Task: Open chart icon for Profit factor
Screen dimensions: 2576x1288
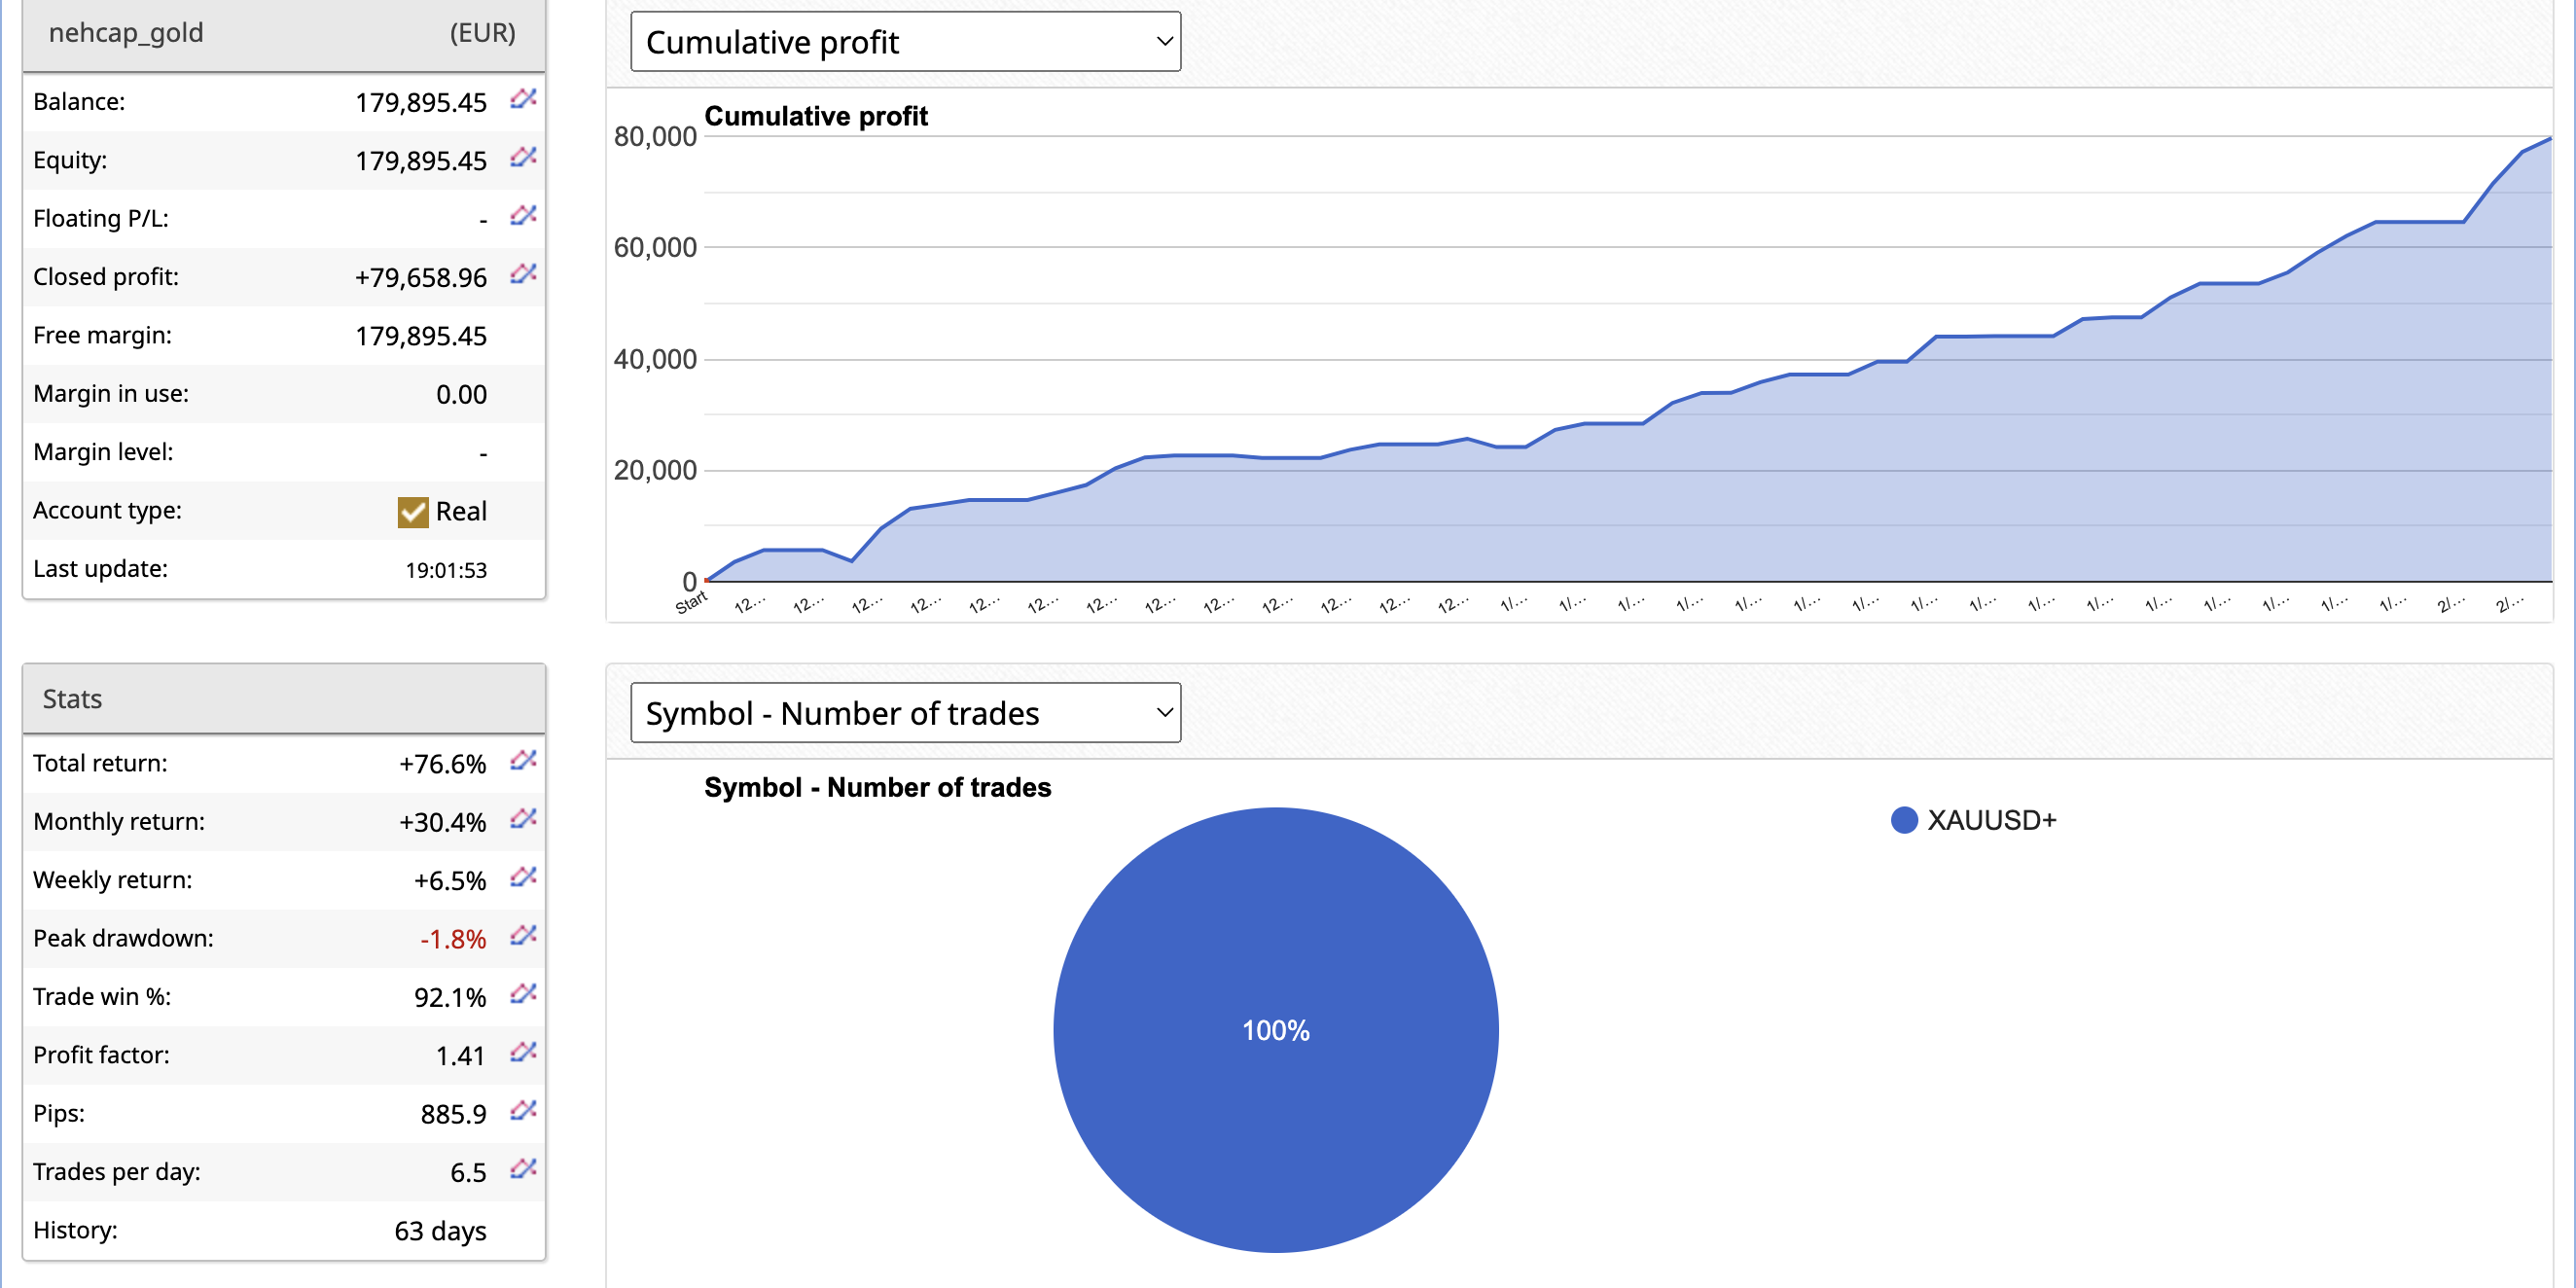Action: pos(523,1052)
